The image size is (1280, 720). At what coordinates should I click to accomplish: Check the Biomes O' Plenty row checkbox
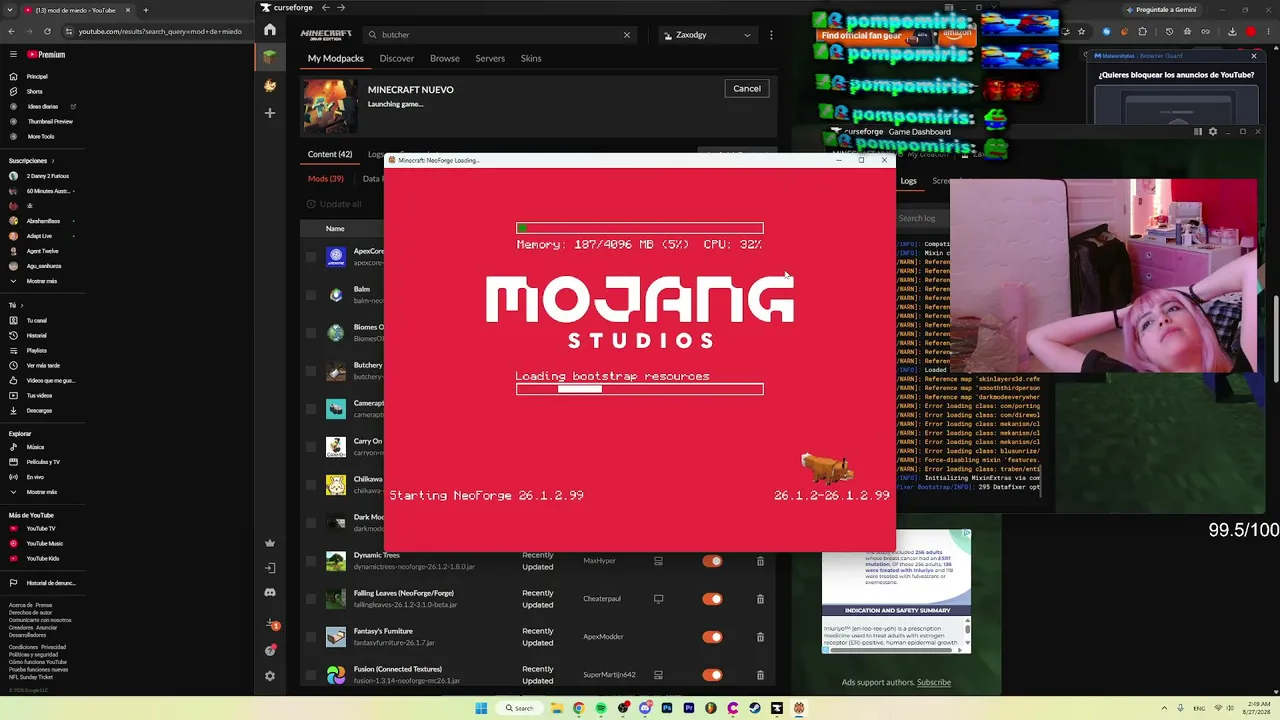coord(311,333)
